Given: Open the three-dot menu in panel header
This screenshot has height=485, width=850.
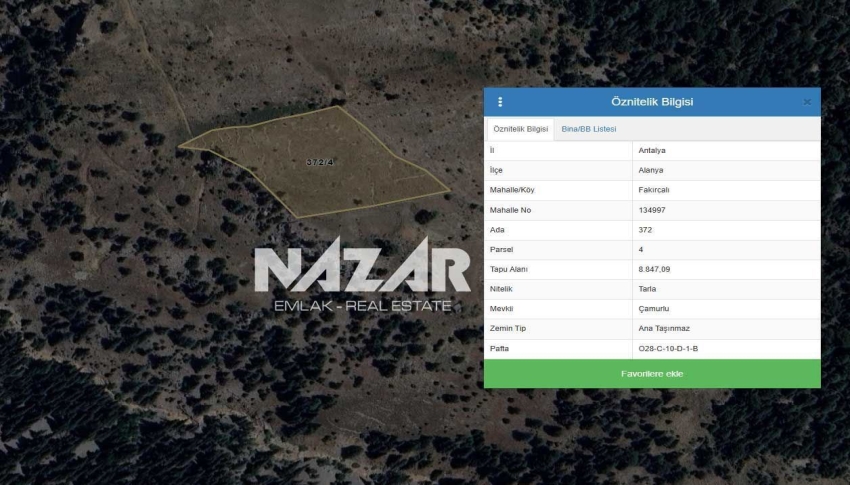Looking at the screenshot, I should pos(500,102).
